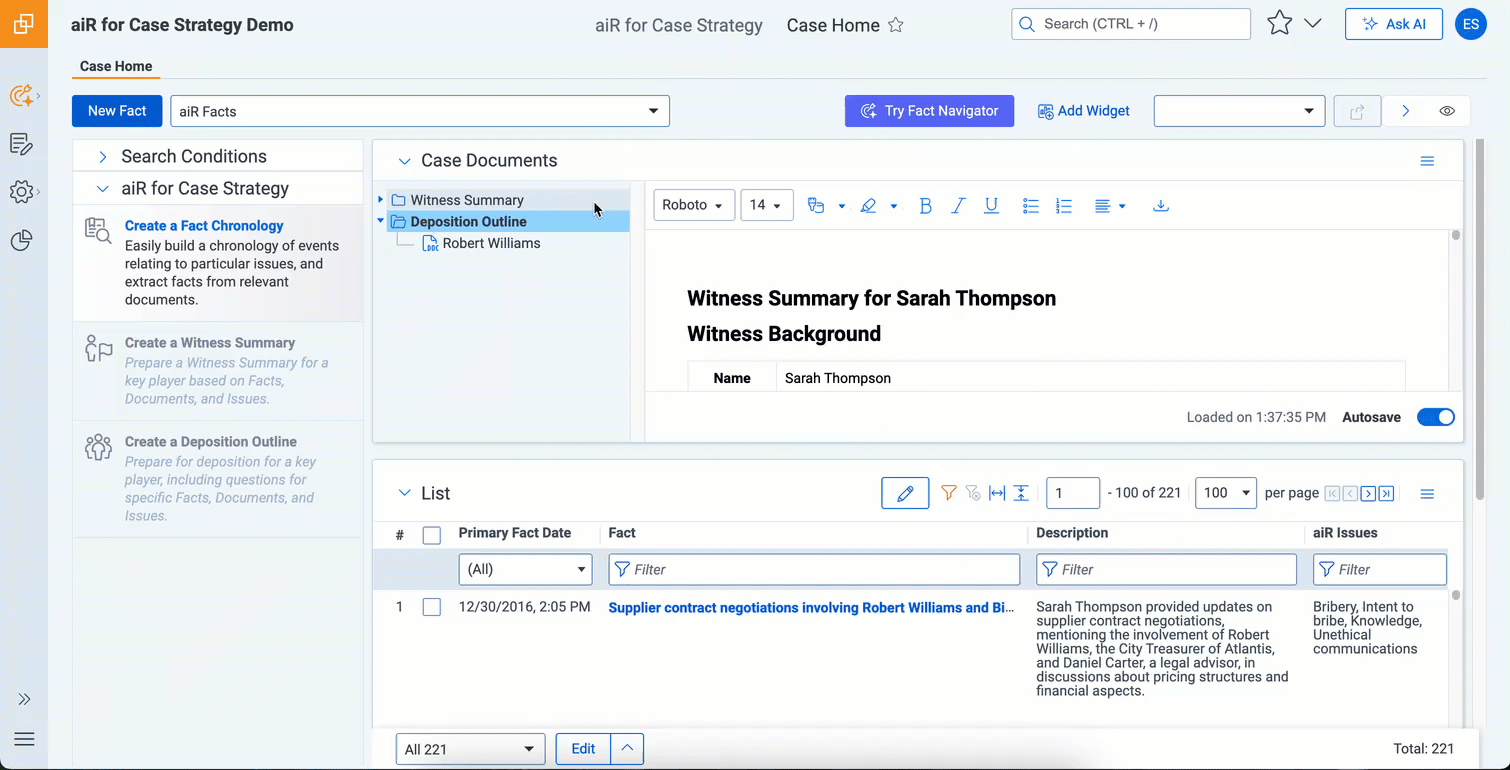
Task: Insert a bulleted list
Action: coord(1031,206)
